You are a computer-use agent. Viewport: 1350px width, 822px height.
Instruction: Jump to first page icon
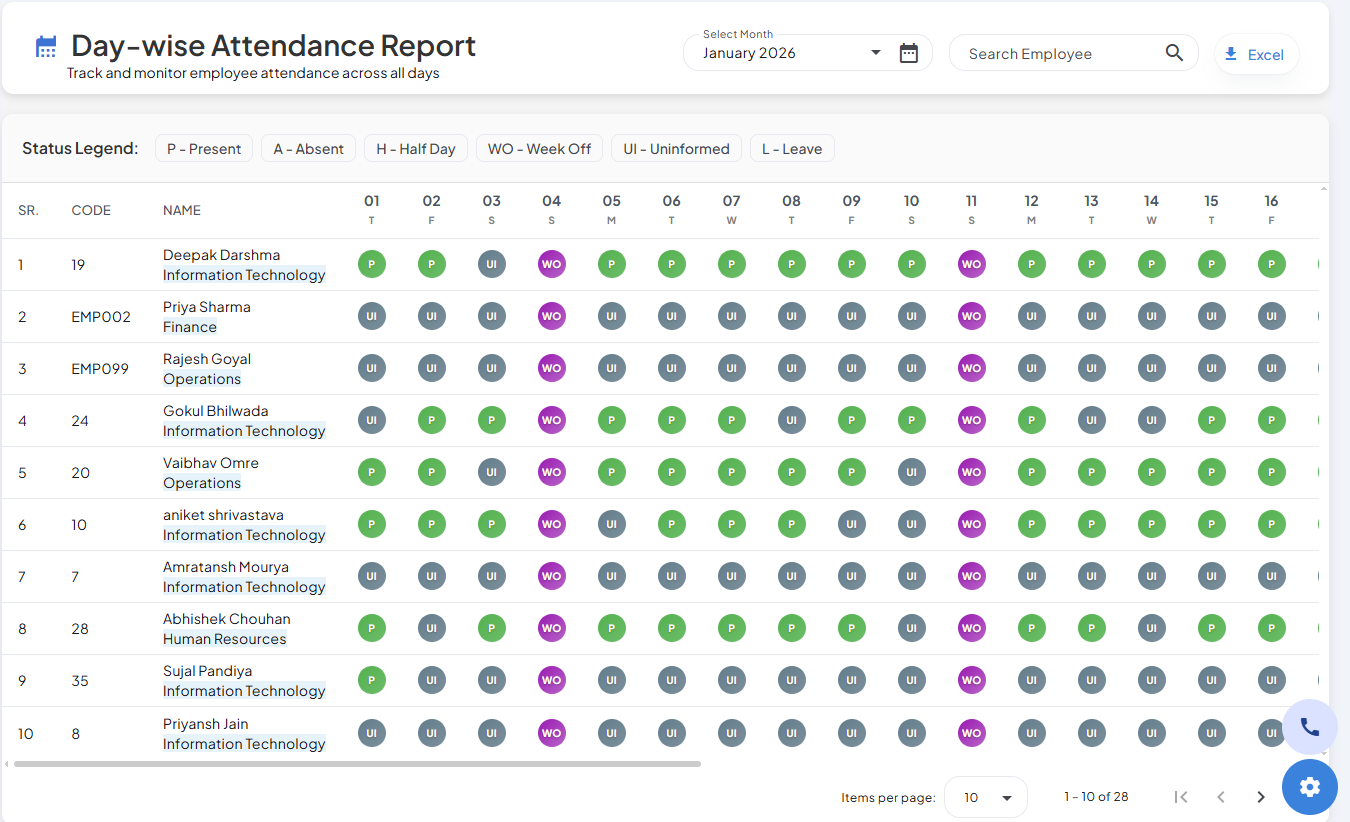coord(1181,797)
